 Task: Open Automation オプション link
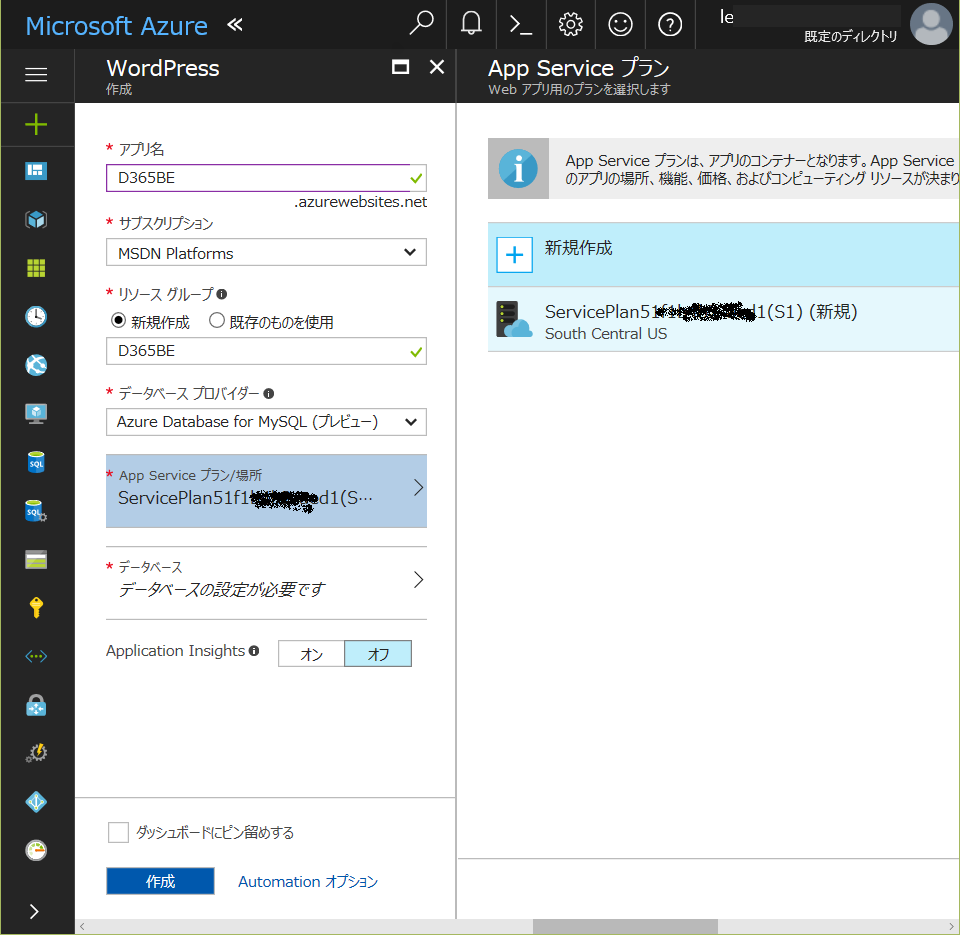tap(308, 882)
